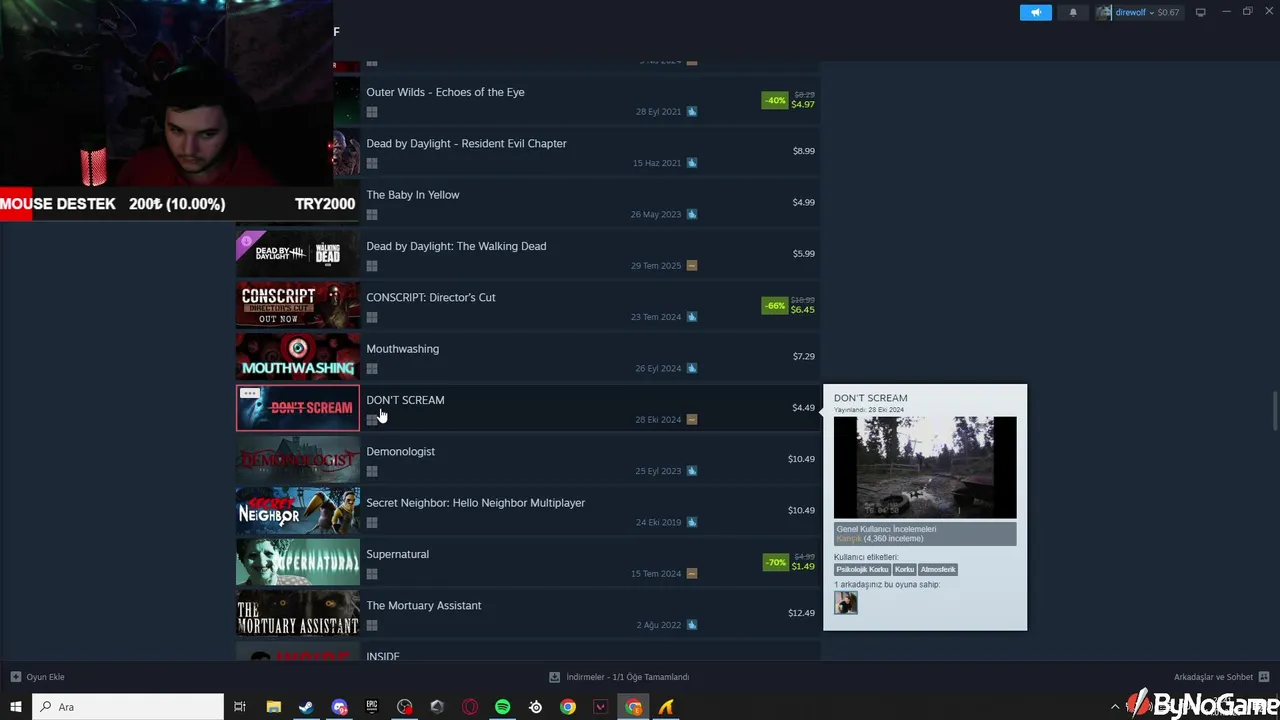Open the Steam announcements megaphone button

[1036, 12]
